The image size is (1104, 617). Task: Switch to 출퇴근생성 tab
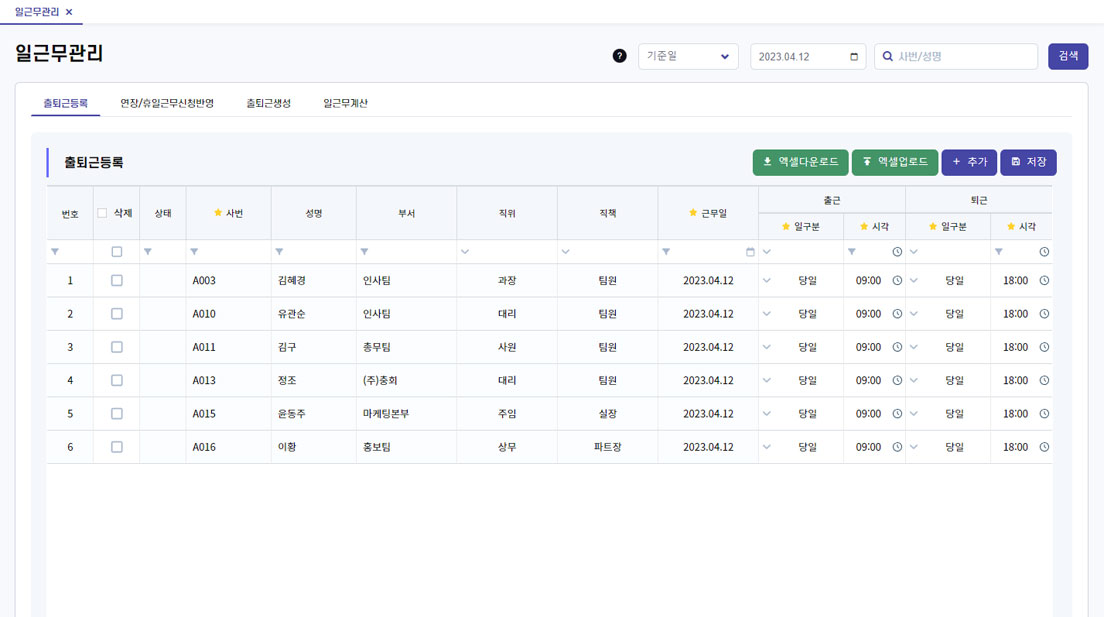click(x=268, y=104)
